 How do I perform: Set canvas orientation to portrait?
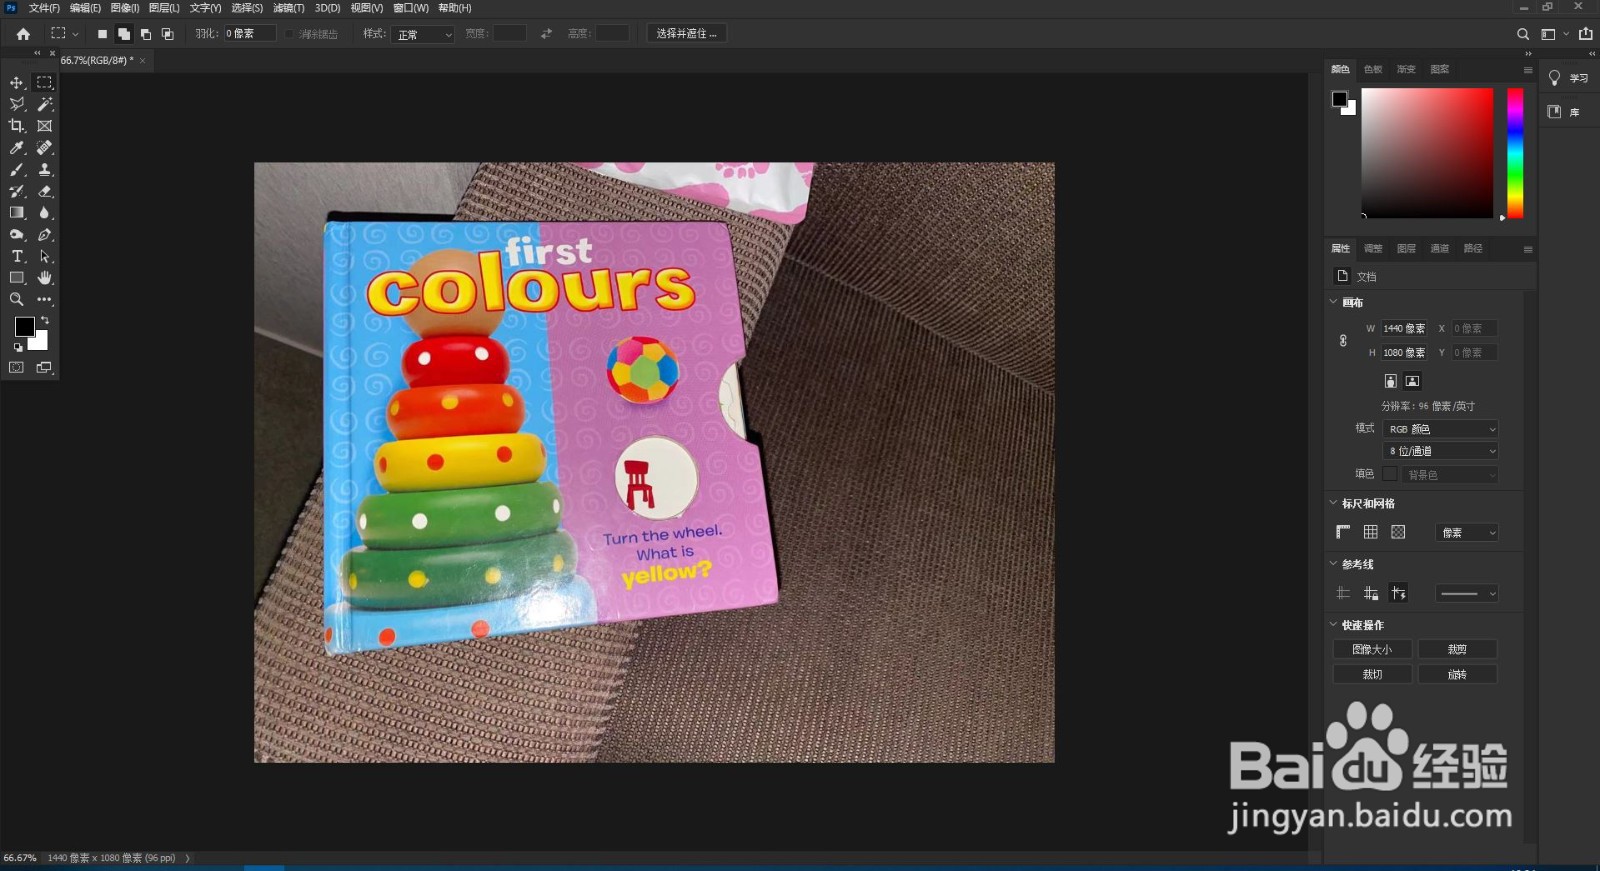[1390, 381]
